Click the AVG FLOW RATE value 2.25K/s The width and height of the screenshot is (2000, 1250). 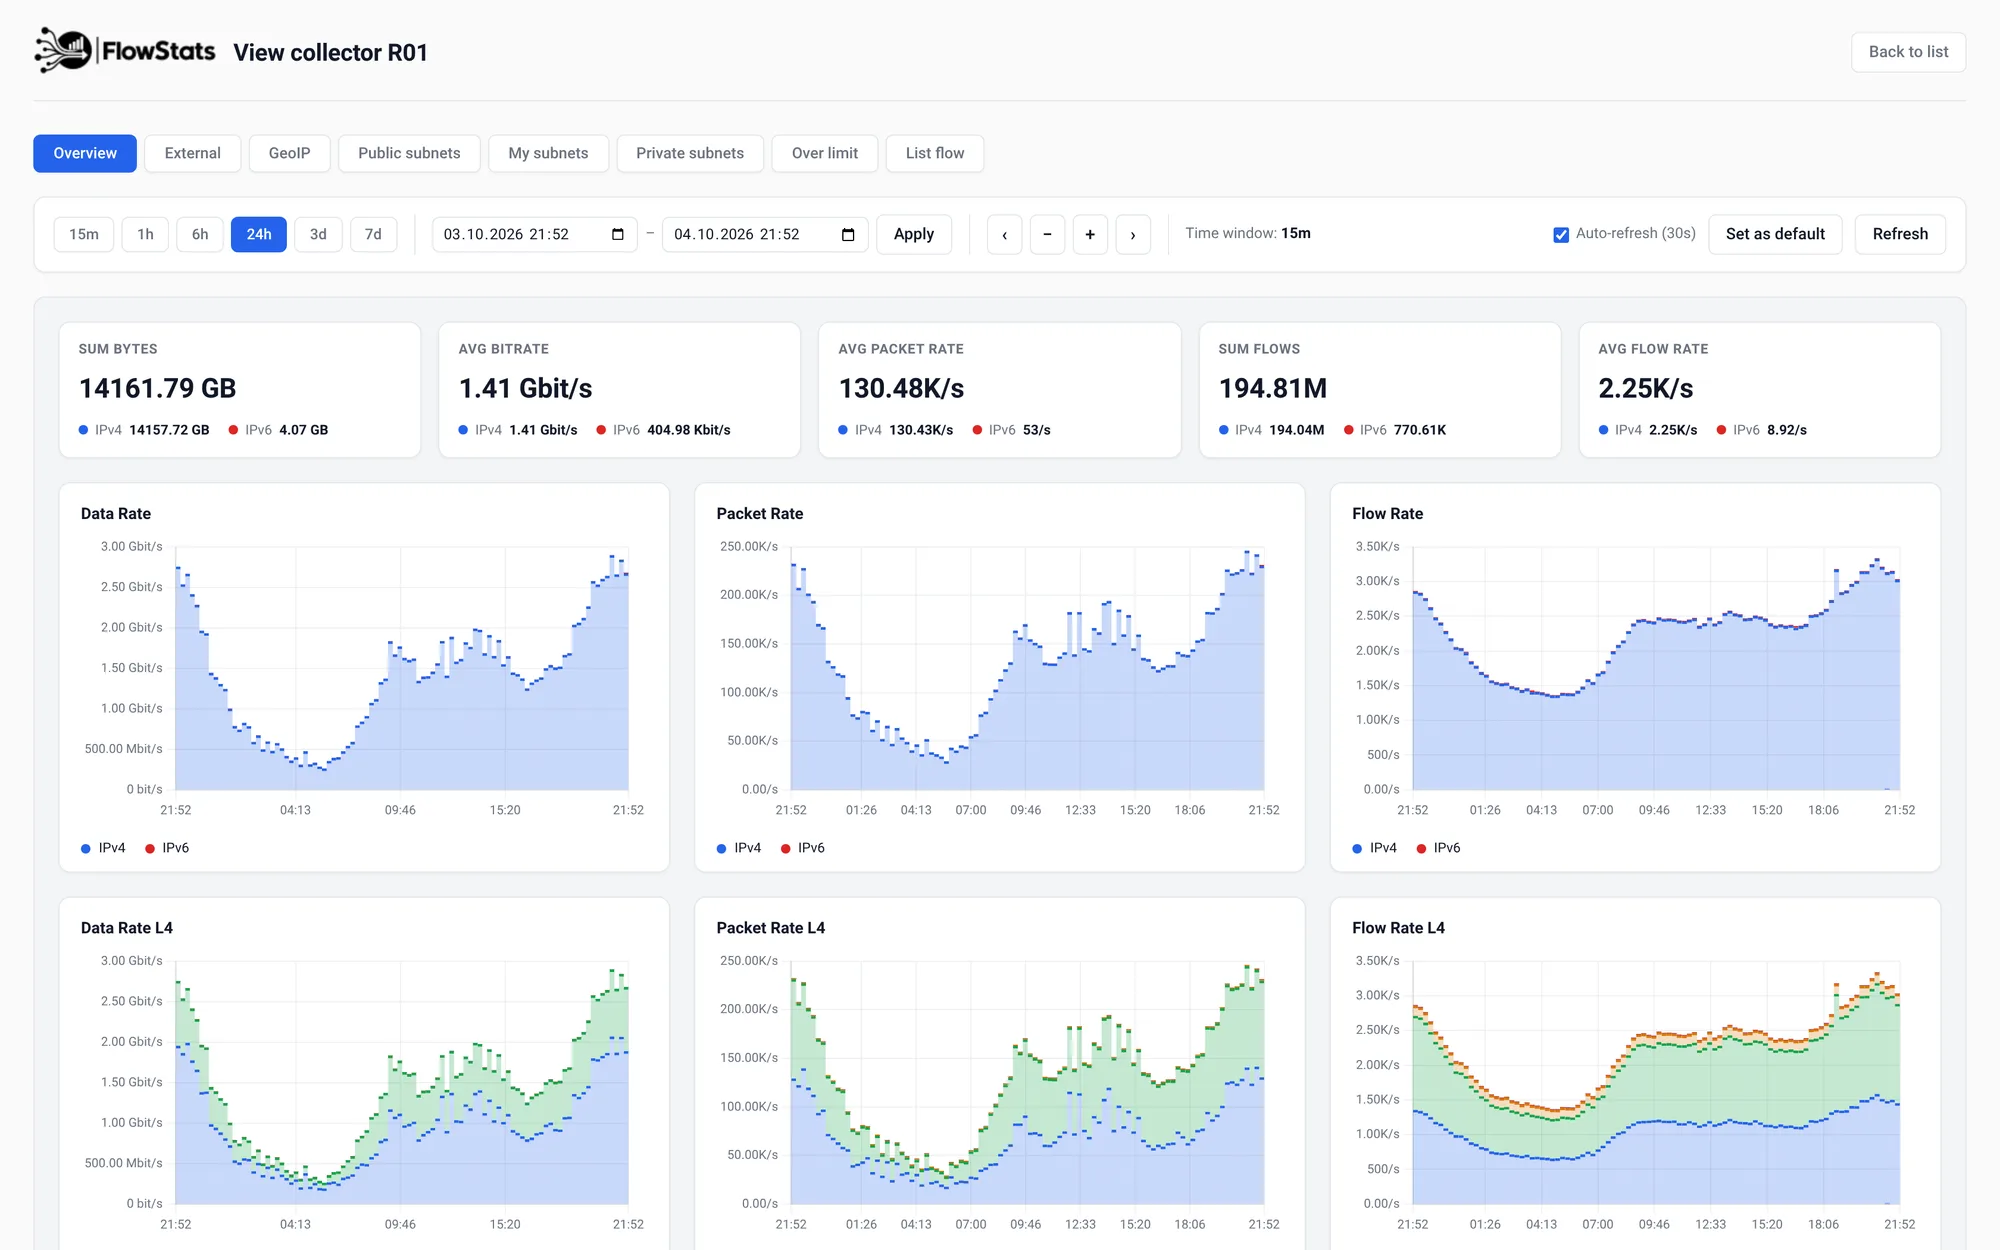click(x=1646, y=388)
